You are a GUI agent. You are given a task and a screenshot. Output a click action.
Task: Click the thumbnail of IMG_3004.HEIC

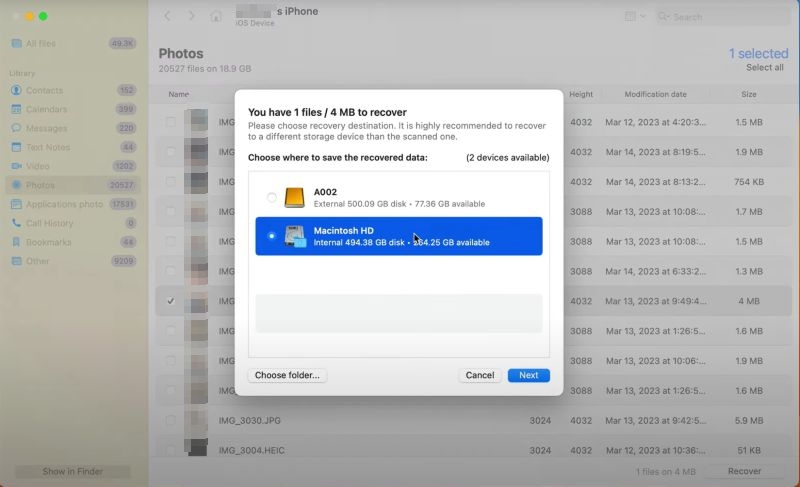(x=195, y=447)
